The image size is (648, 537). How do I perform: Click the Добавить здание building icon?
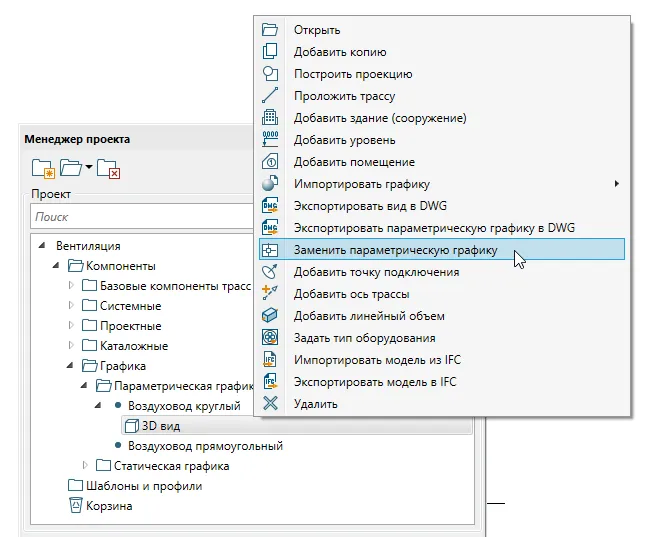coord(269,118)
